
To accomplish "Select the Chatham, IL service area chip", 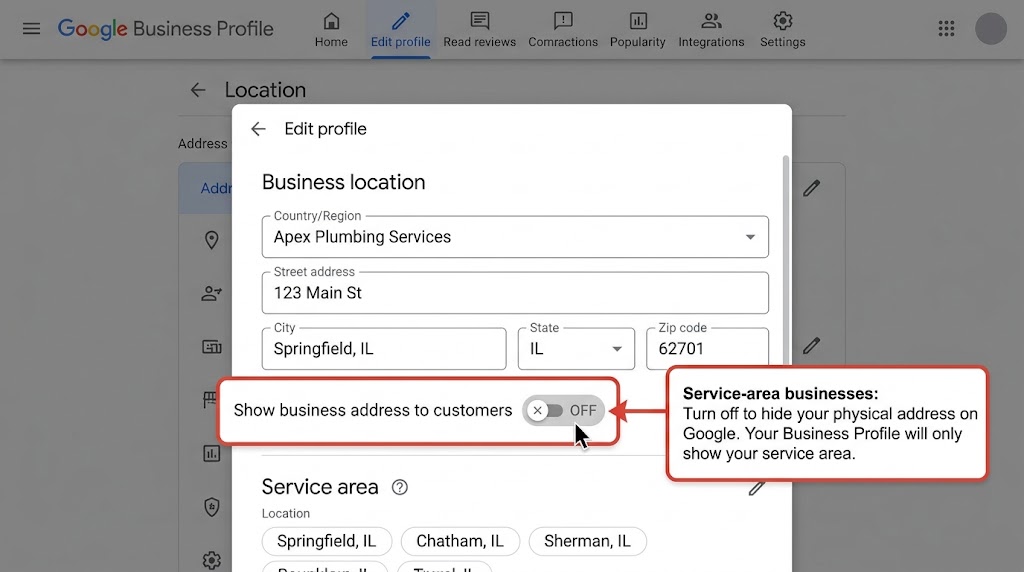I will tap(460, 541).
